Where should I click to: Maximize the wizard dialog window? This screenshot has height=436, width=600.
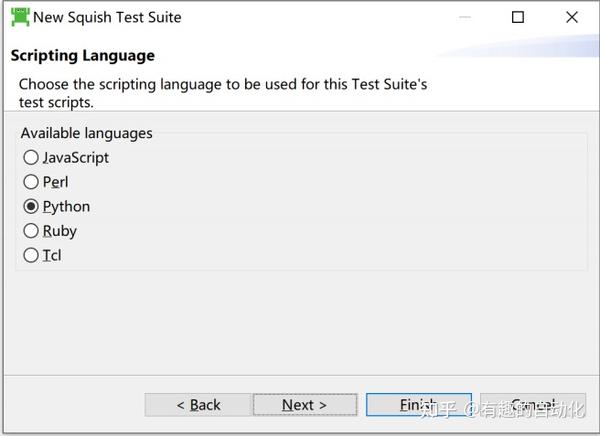coord(517,17)
